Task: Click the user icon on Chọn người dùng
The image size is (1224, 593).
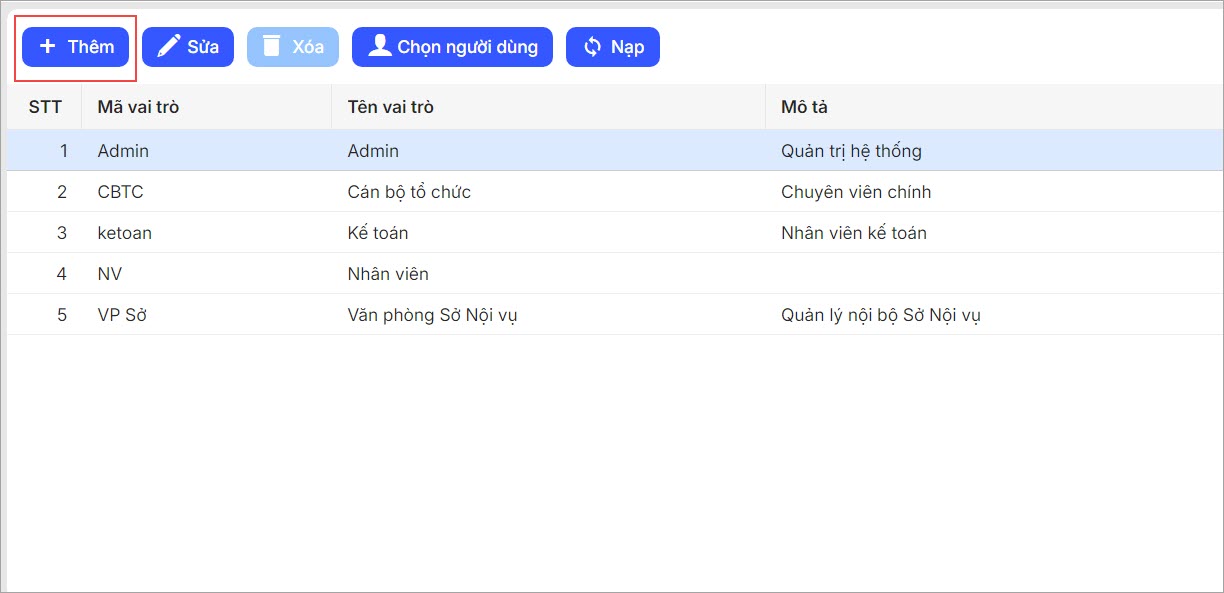Action: [380, 46]
